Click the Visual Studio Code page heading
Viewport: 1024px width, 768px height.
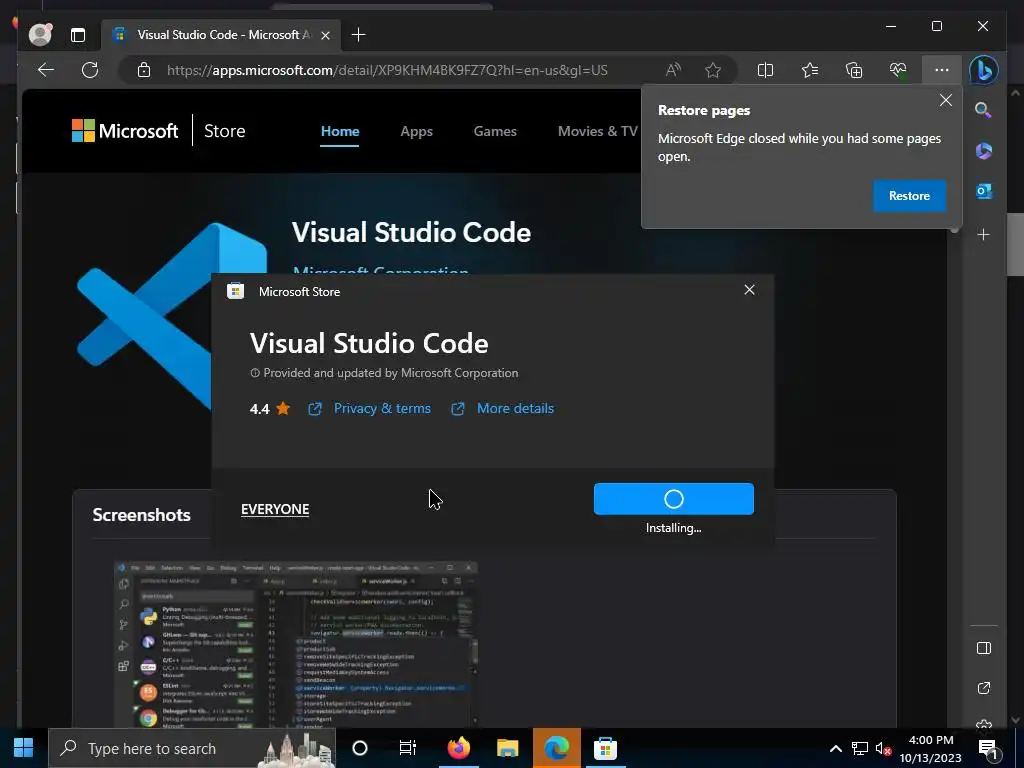click(x=411, y=232)
